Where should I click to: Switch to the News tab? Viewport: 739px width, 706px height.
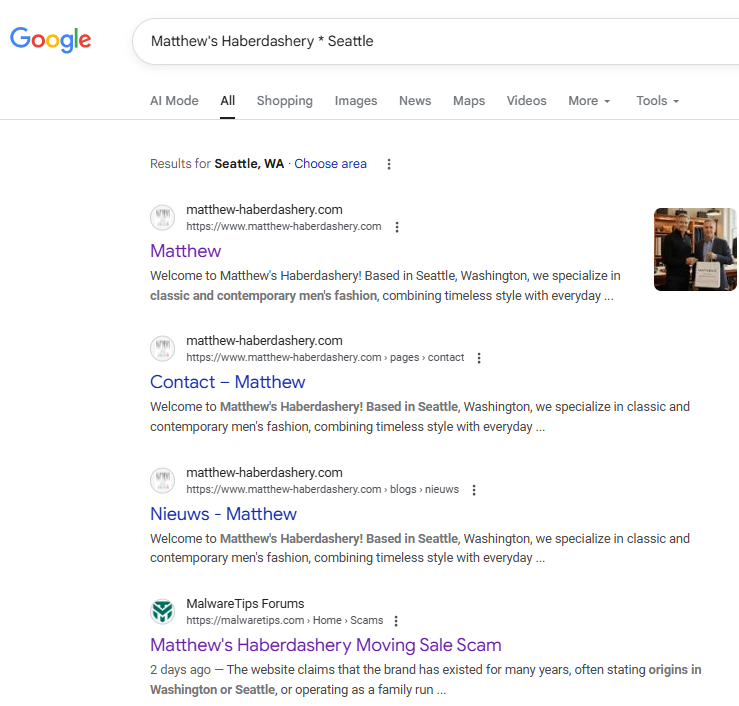[x=415, y=101]
